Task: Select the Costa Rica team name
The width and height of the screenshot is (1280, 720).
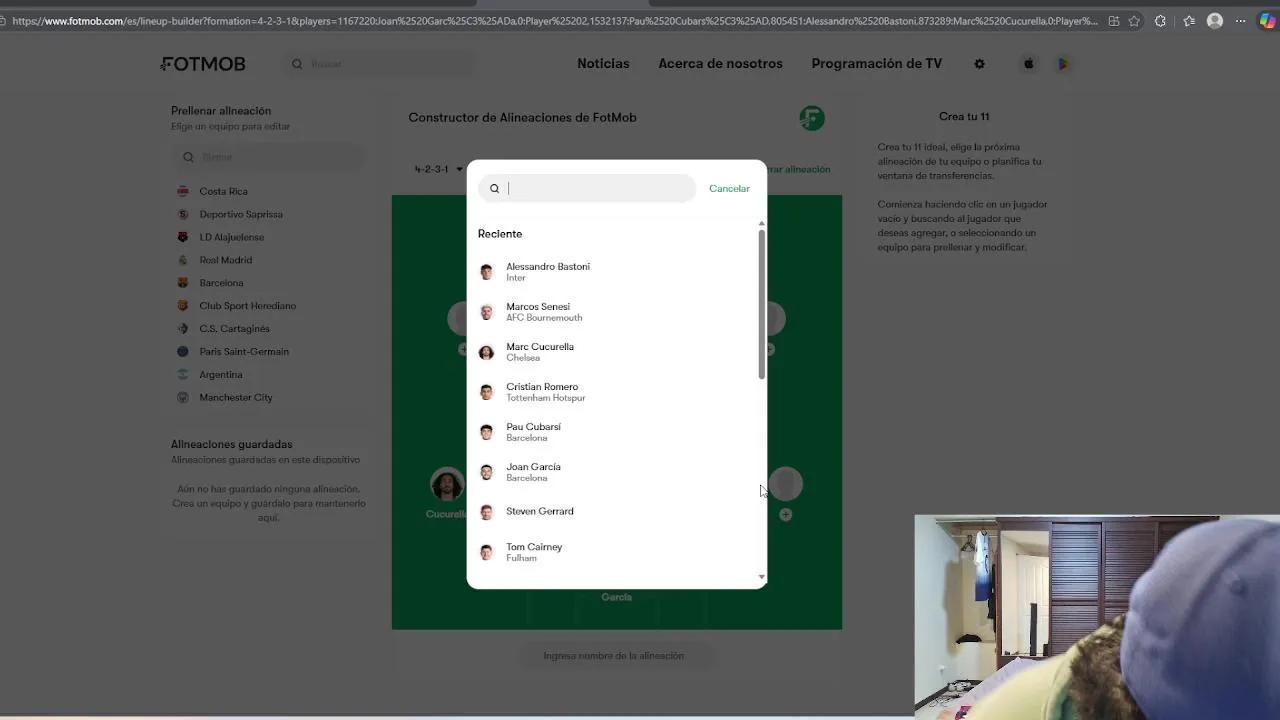Action: pyautogui.click(x=223, y=191)
